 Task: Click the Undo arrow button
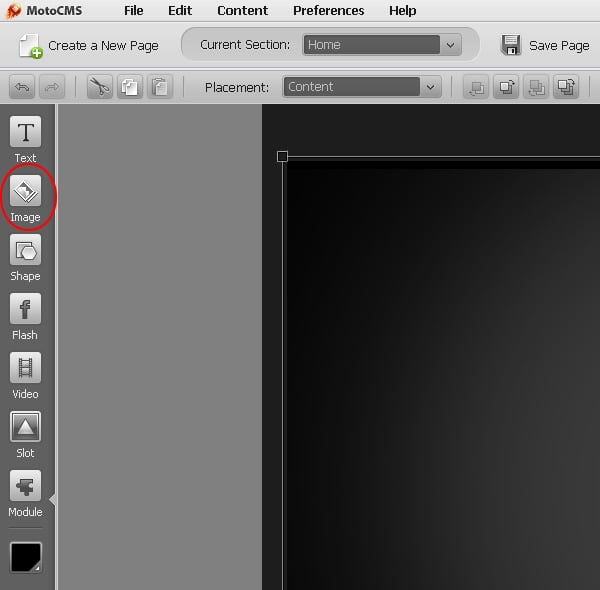tap(21, 87)
